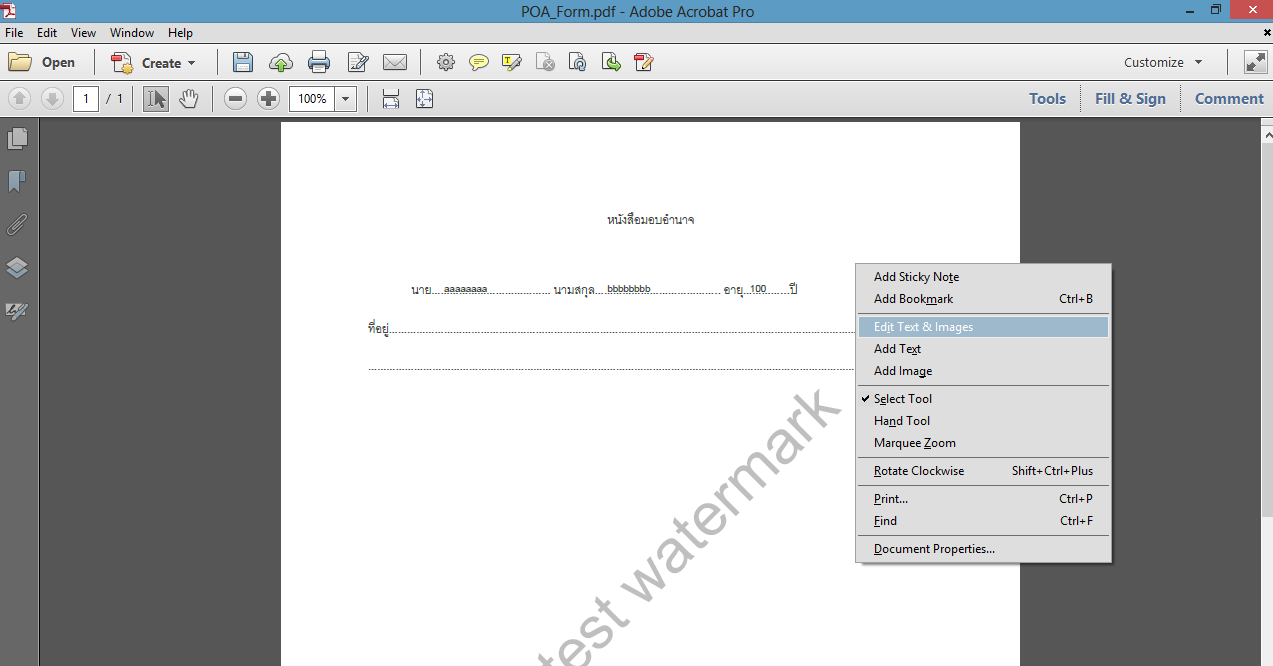Open the Customize dropdown

pos(1162,62)
